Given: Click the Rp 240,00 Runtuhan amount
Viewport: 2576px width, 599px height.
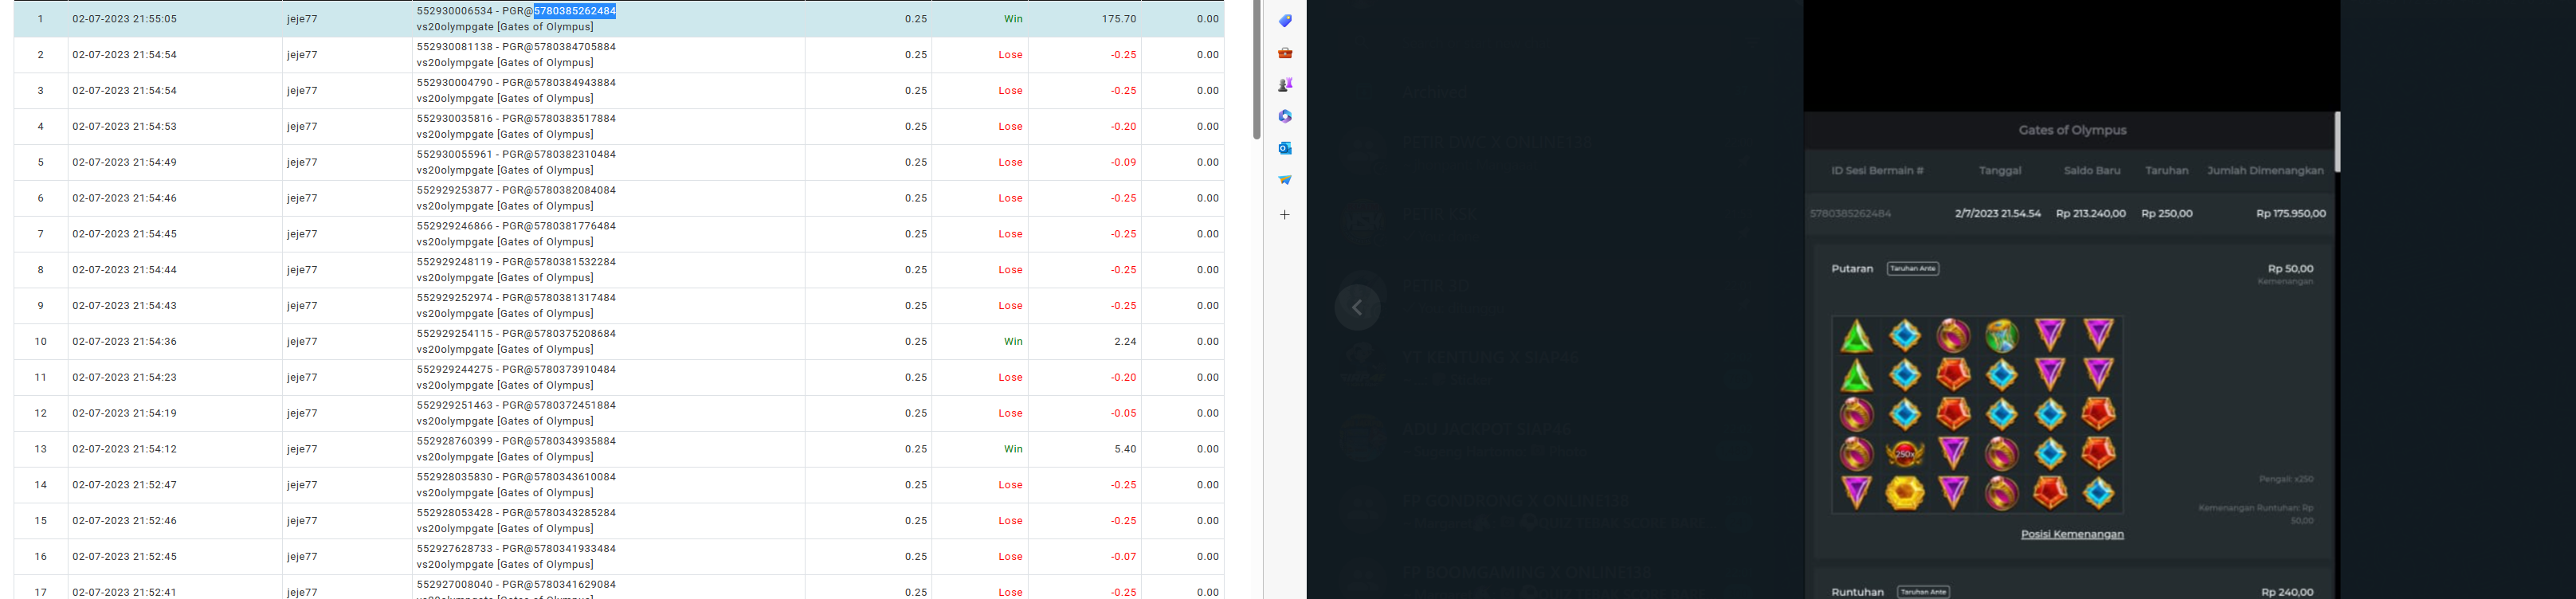Looking at the screenshot, I should 2287,592.
